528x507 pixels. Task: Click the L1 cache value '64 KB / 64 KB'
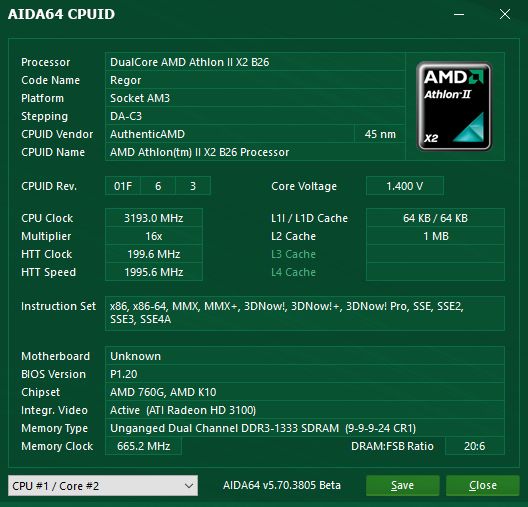point(435,218)
